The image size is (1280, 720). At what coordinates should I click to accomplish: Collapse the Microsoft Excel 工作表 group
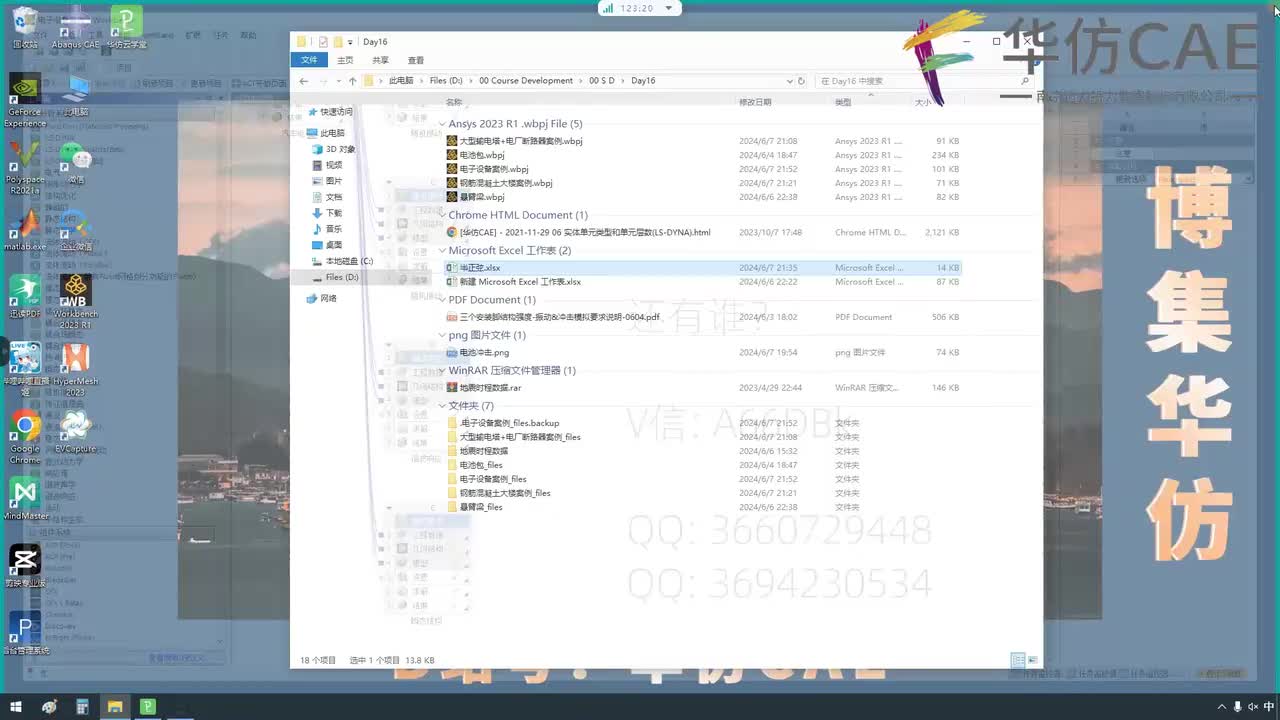[x=442, y=251]
